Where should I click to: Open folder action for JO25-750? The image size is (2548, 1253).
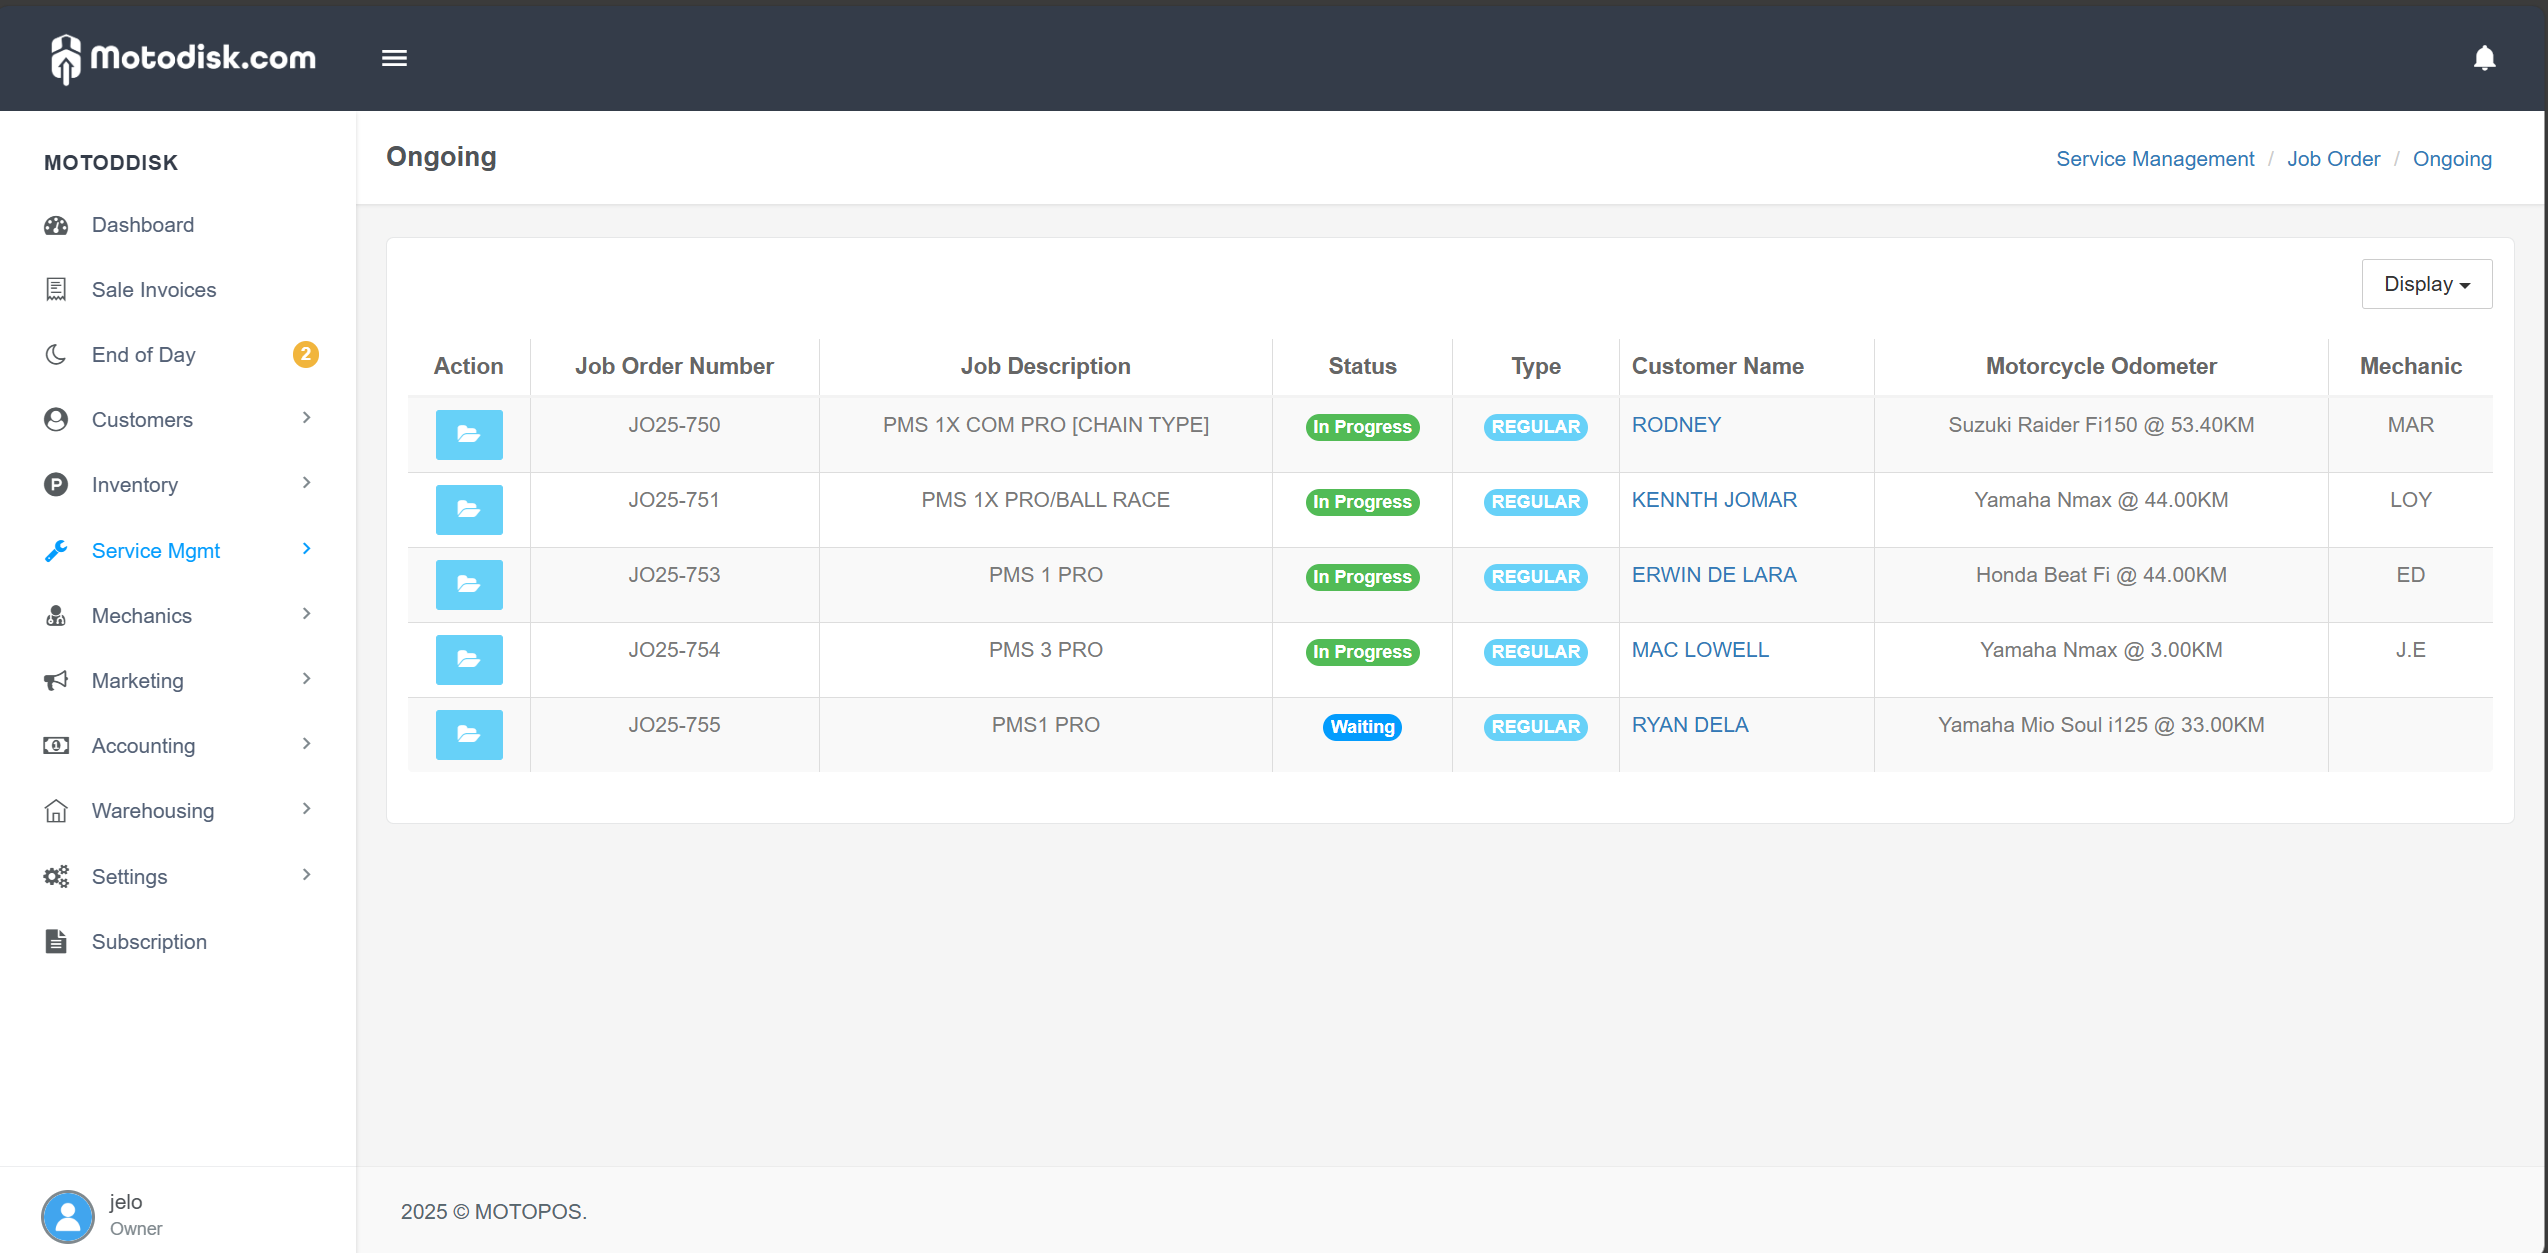tap(469, 434)
